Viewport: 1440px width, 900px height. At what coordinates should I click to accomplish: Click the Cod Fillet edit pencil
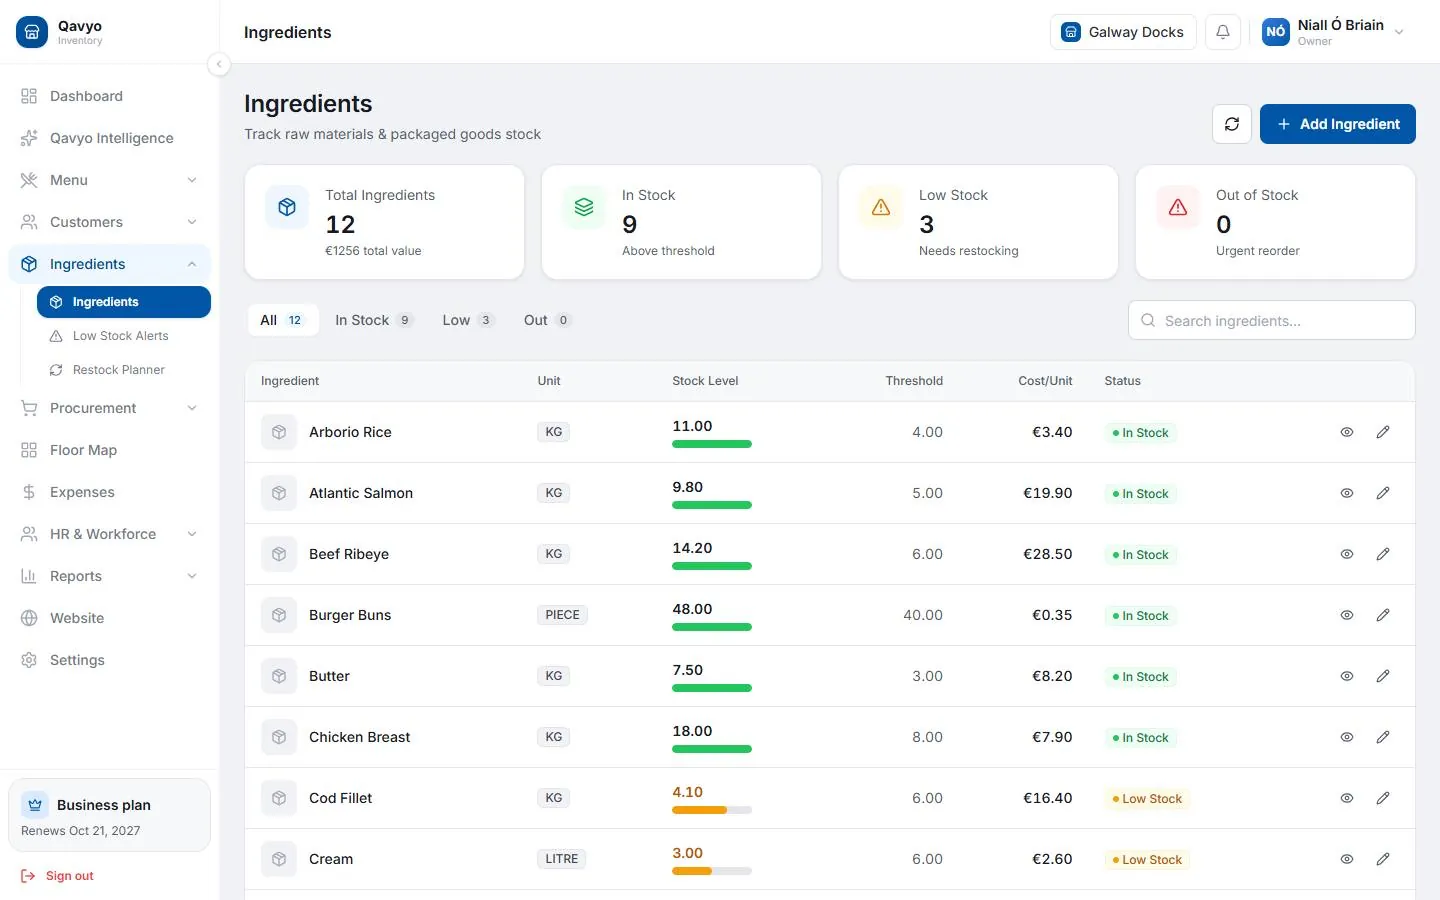point(1383,798)
